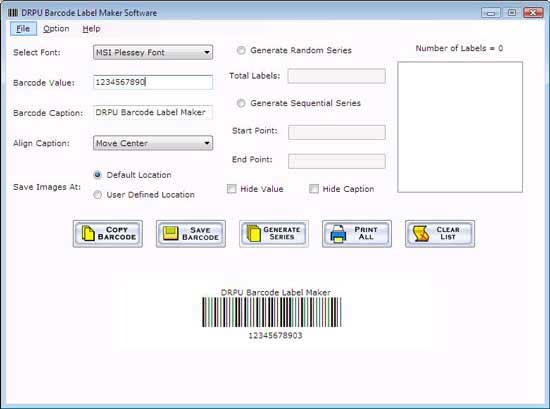Viewport: 550px width, 409px height.
Task: Enable the Hide Value checkbox
Action: click(x=232, y=189)
